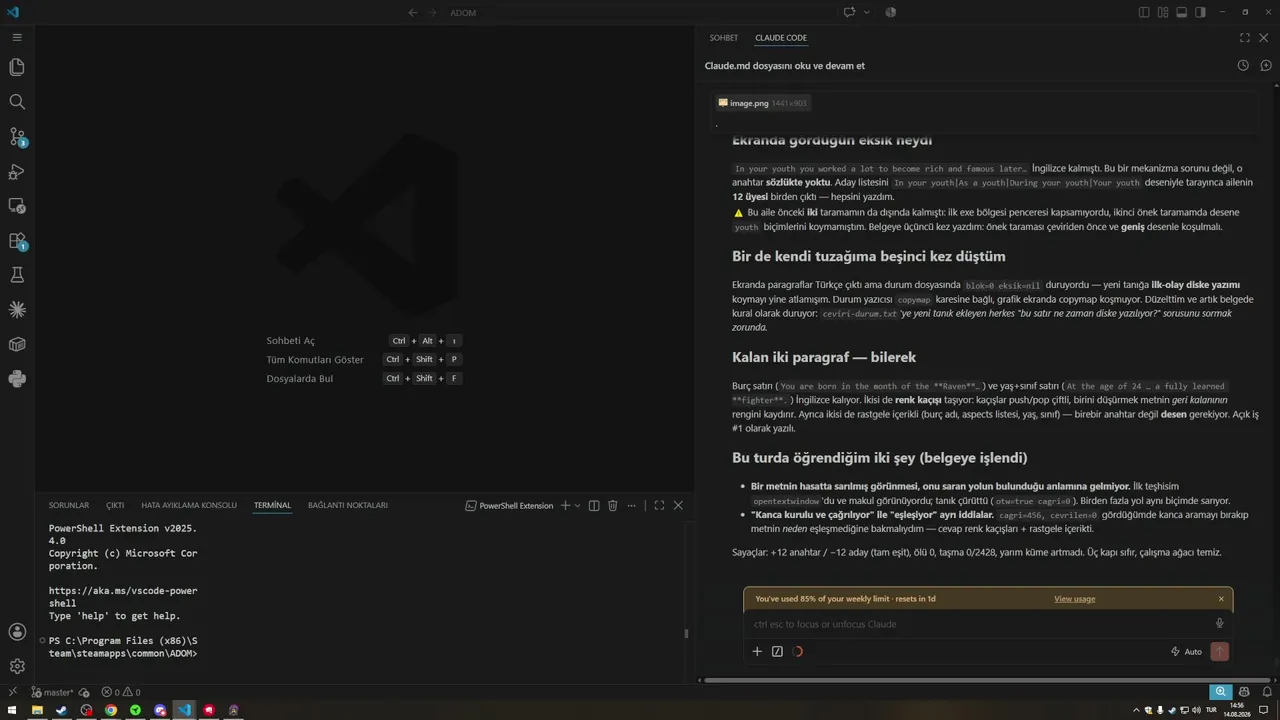Switch to the ÇIKTI panel tab
1280x720 pixels.
[x=115, y=506]
